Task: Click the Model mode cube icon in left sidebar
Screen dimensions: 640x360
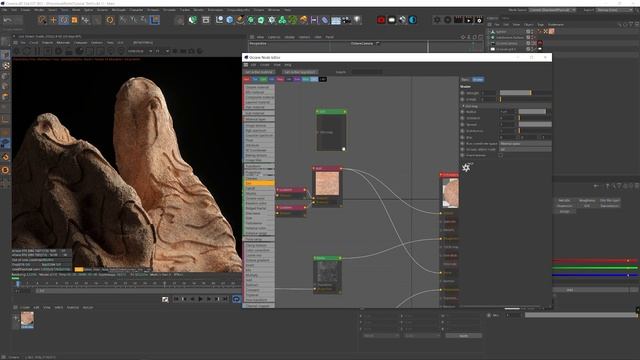Action: pyautogui.click(x=5, y=55)
